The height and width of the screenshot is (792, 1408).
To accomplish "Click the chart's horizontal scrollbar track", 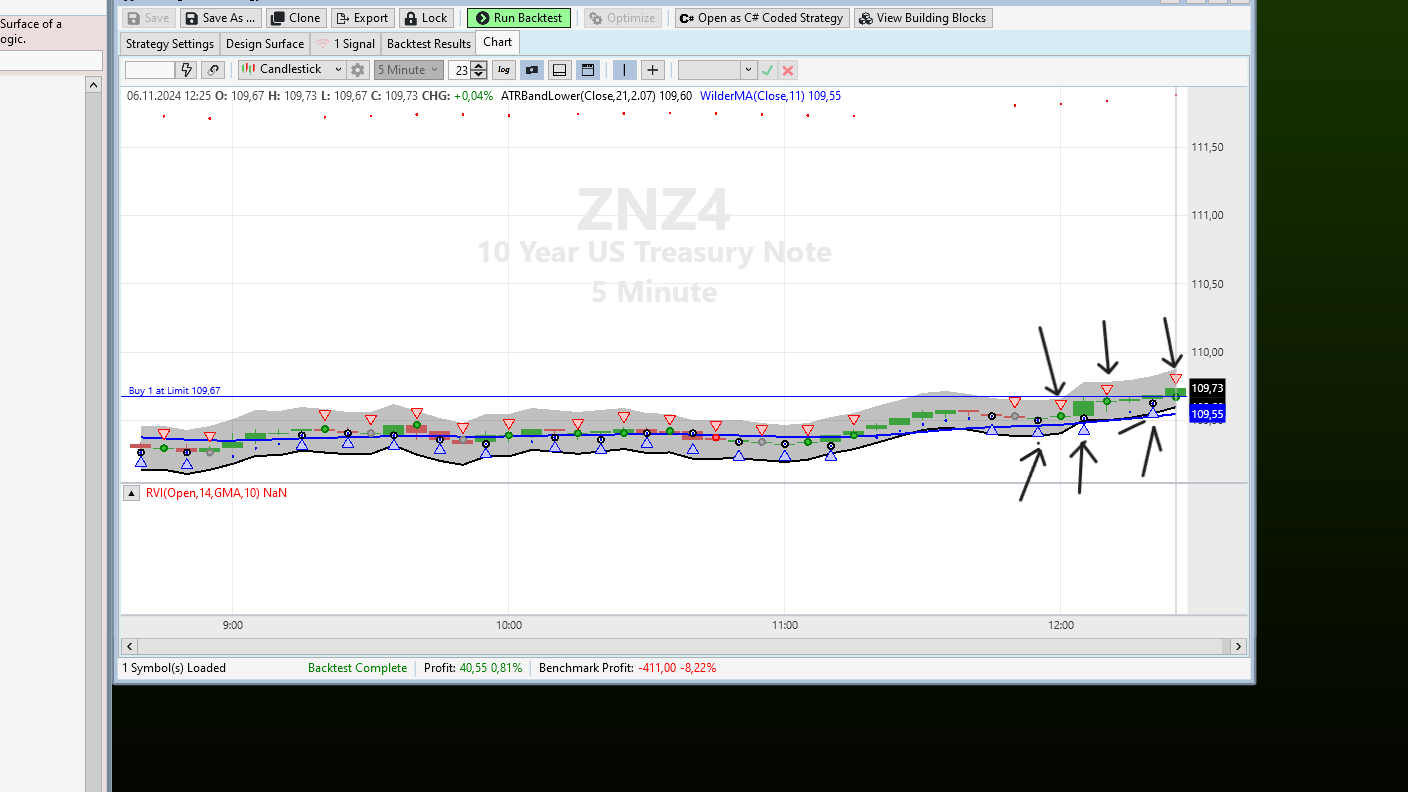I will (684, 646).
